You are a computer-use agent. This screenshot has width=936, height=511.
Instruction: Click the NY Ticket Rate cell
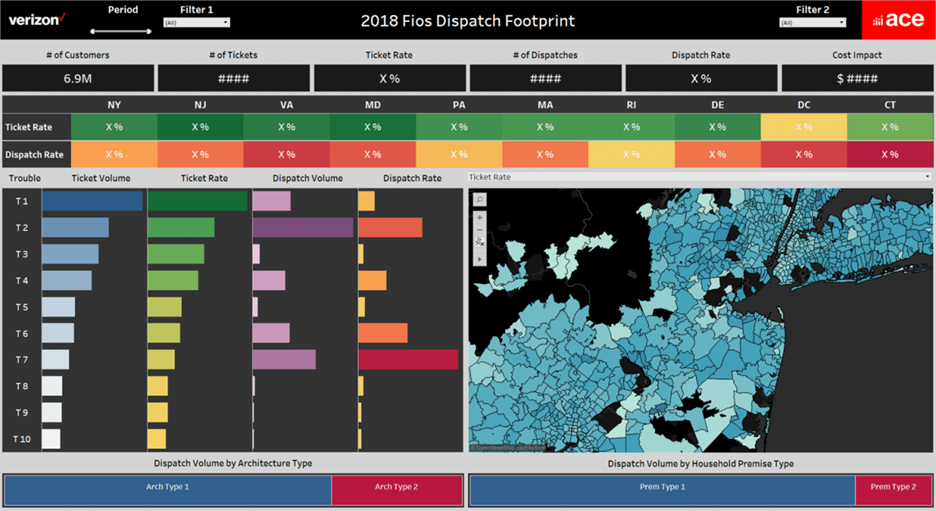[114, 127]
